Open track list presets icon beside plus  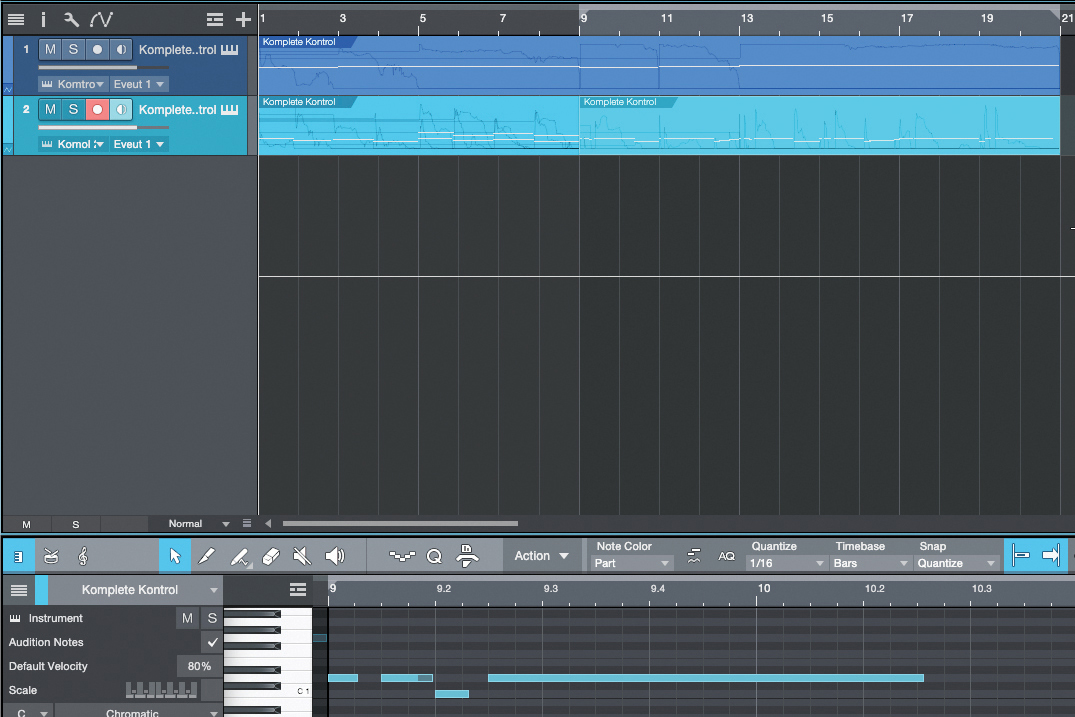pos(215,20)
